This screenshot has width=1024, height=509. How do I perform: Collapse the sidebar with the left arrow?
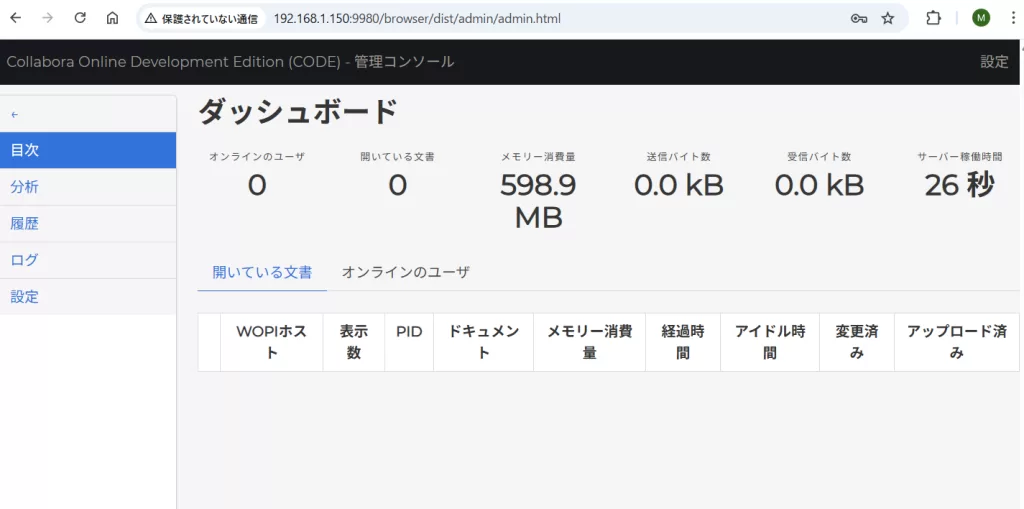pyautogui.click(x=14, y=115)
